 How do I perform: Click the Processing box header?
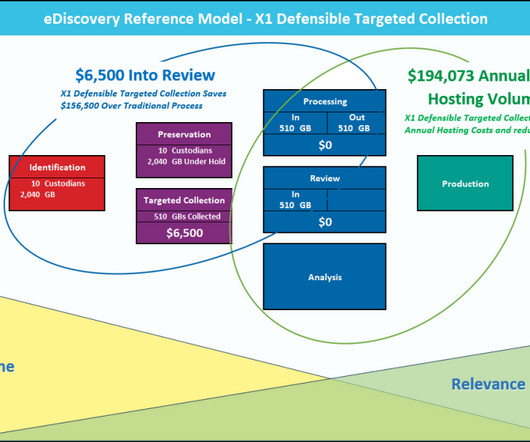pos(324,101)
